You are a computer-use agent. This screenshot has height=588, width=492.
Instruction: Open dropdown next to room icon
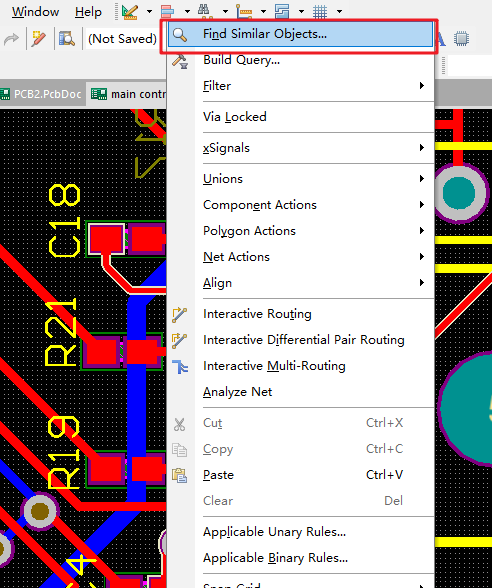click(302, 12)
